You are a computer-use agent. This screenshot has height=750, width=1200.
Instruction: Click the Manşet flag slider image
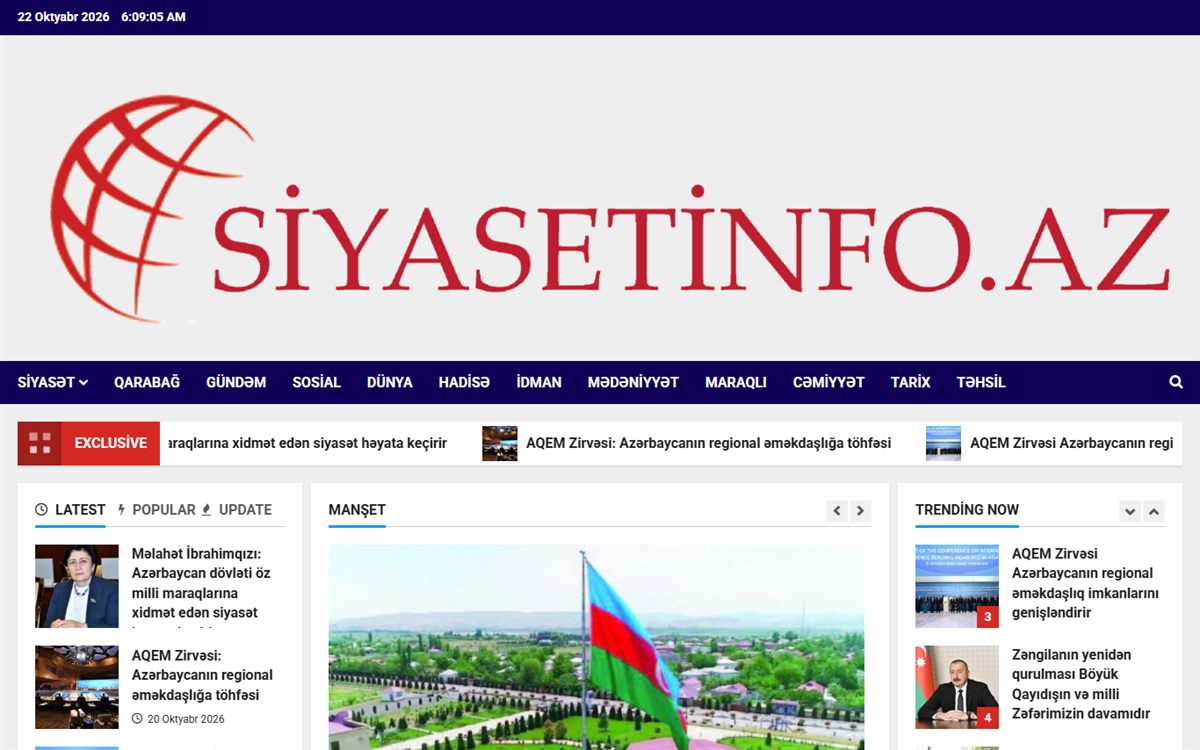[x=596, y=647]
